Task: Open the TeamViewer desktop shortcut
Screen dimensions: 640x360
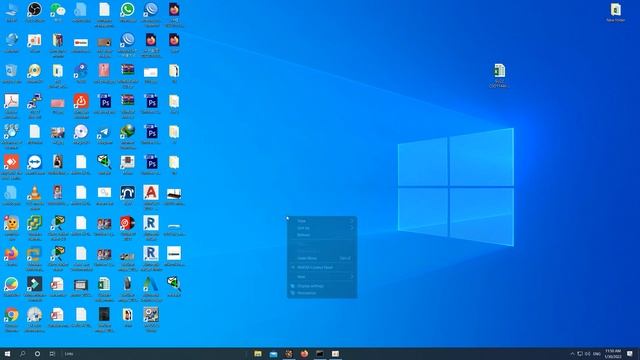Action: click(x=35, y=162)
